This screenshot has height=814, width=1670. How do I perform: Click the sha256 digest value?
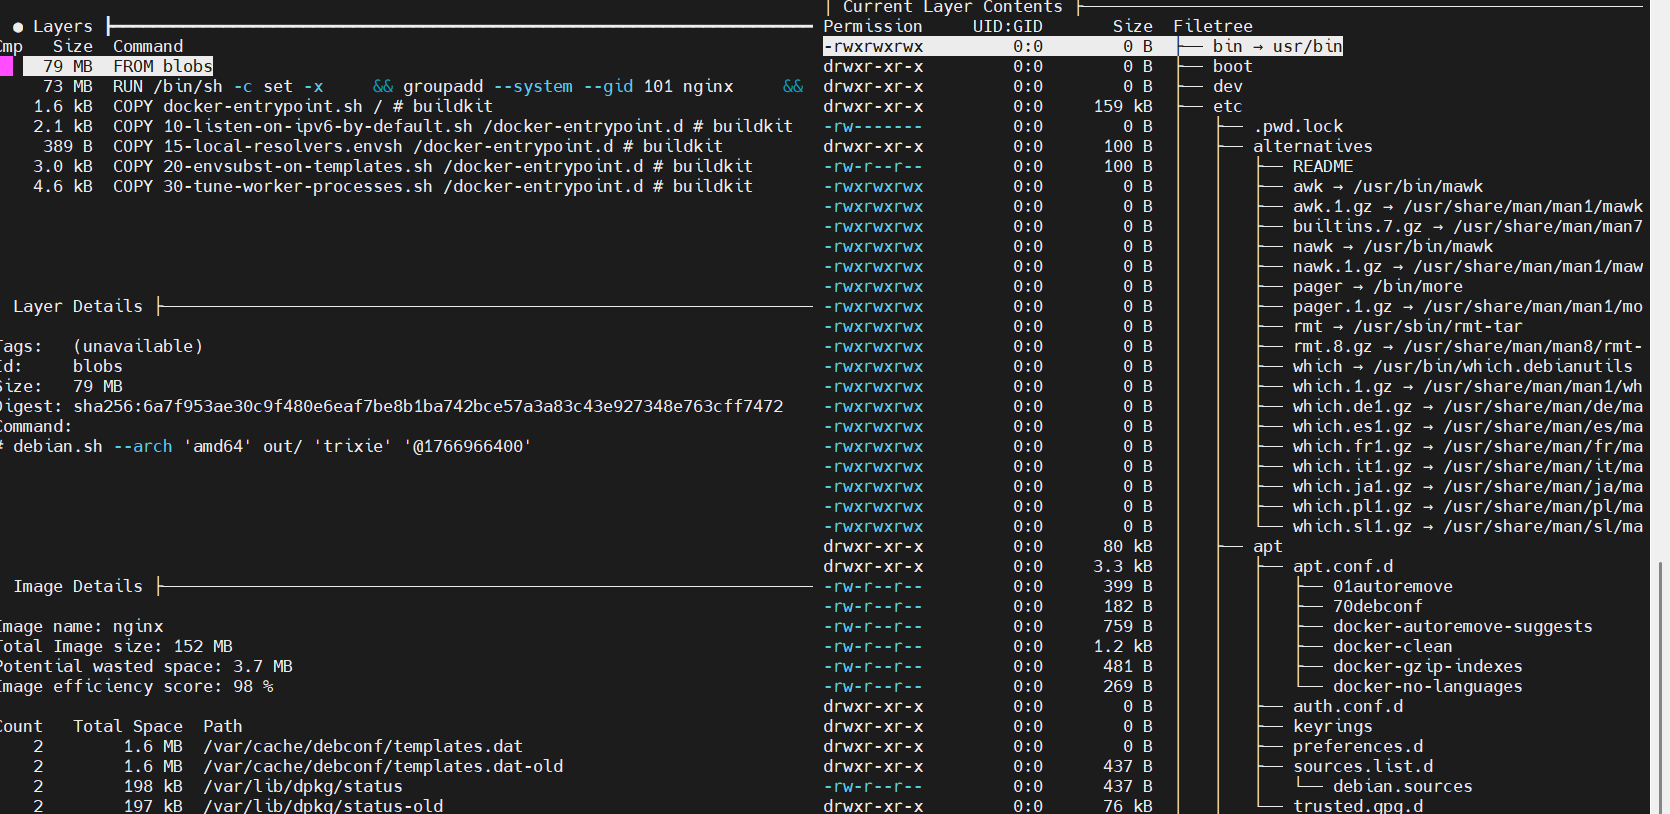click(428, 406)
